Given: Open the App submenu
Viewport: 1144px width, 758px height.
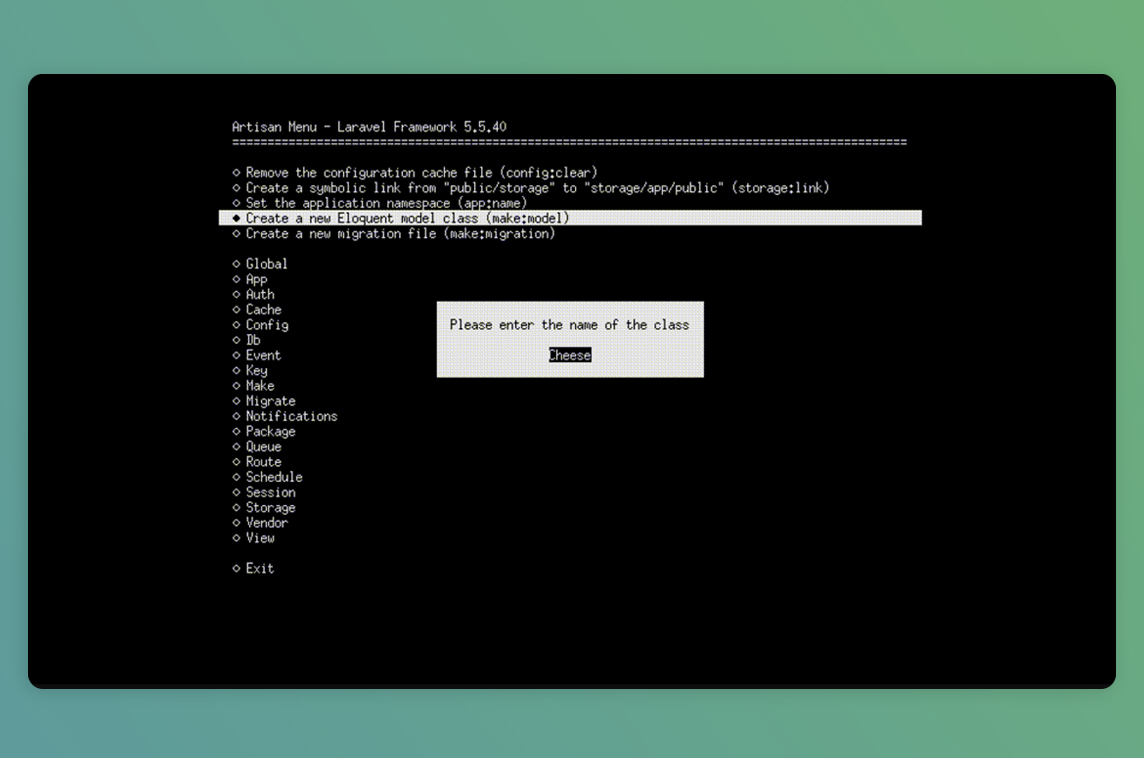Looking at the screenshot, I should (x=250, y=279).
